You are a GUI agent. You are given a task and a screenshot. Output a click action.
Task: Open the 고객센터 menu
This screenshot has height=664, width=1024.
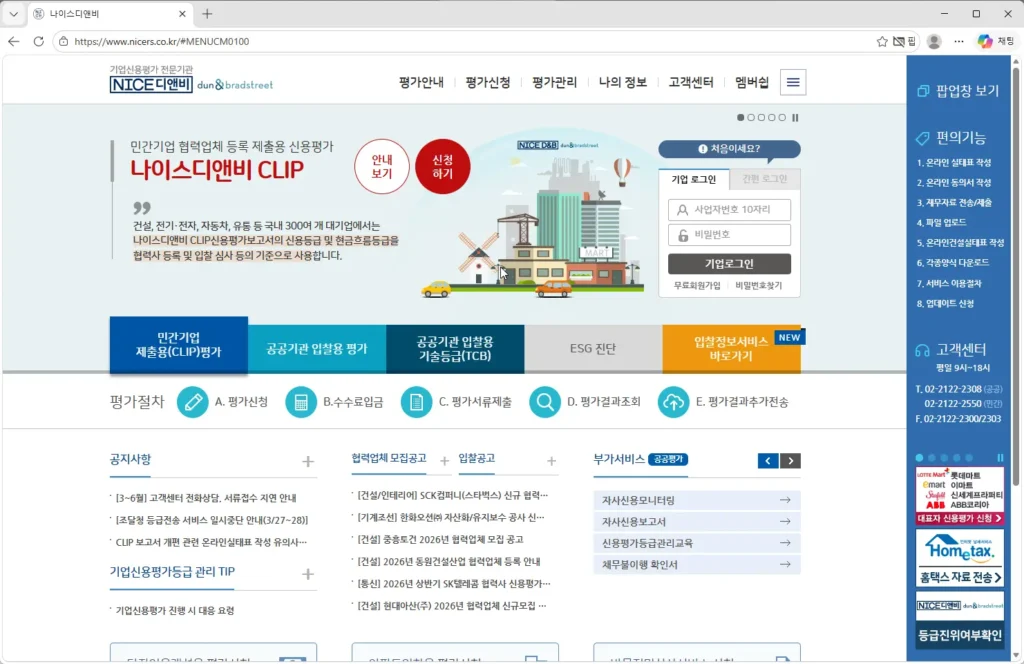(x=691, y=82)
